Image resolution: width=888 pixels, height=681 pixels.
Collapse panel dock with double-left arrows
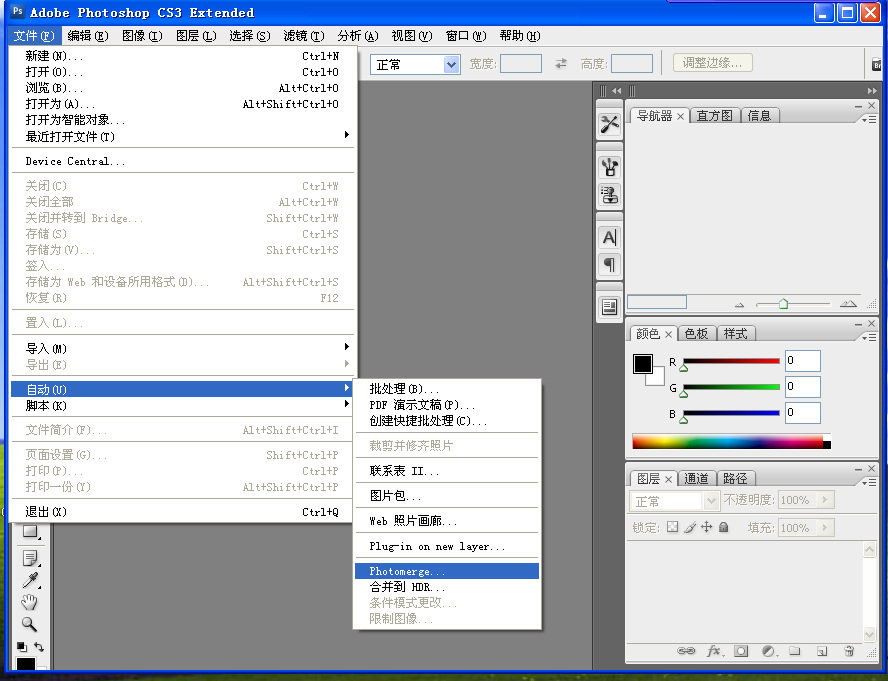pyautogui.click(x=616, y=90)
